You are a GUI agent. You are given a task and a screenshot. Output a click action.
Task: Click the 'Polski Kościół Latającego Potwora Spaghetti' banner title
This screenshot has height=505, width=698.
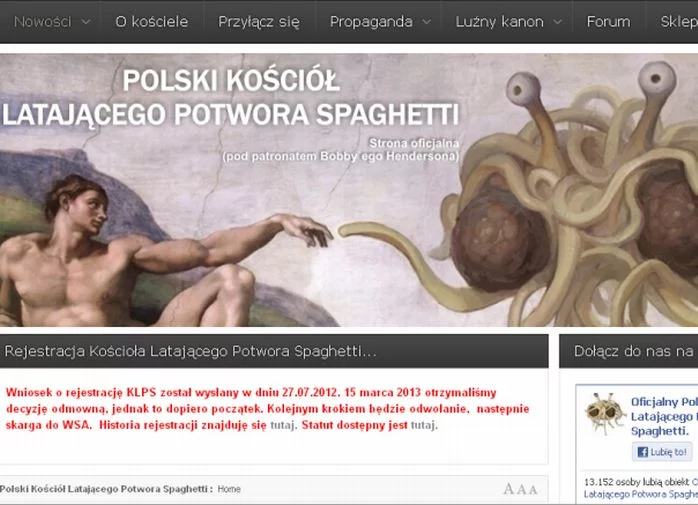point(230,97)
